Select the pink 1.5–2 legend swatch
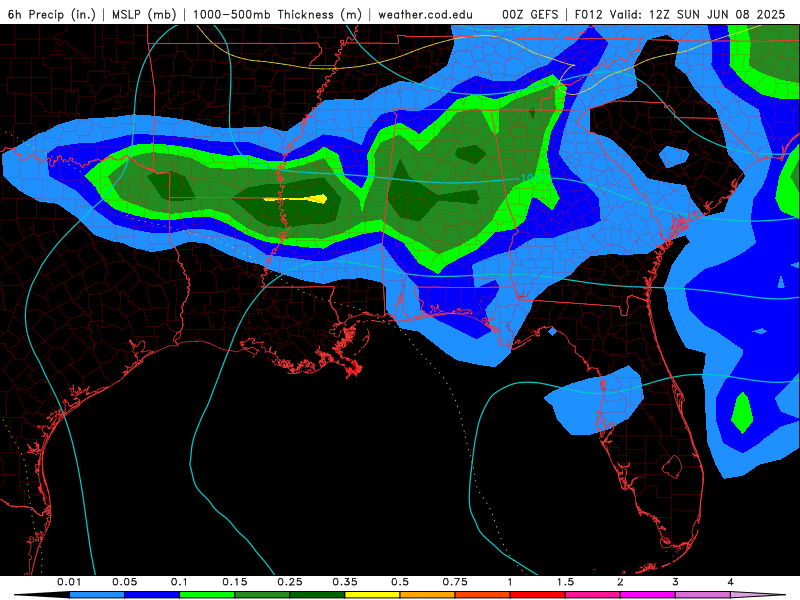Image resolution: width=800 pixels, height=600 pixels. pyautogui.click(x=593, y=595)
